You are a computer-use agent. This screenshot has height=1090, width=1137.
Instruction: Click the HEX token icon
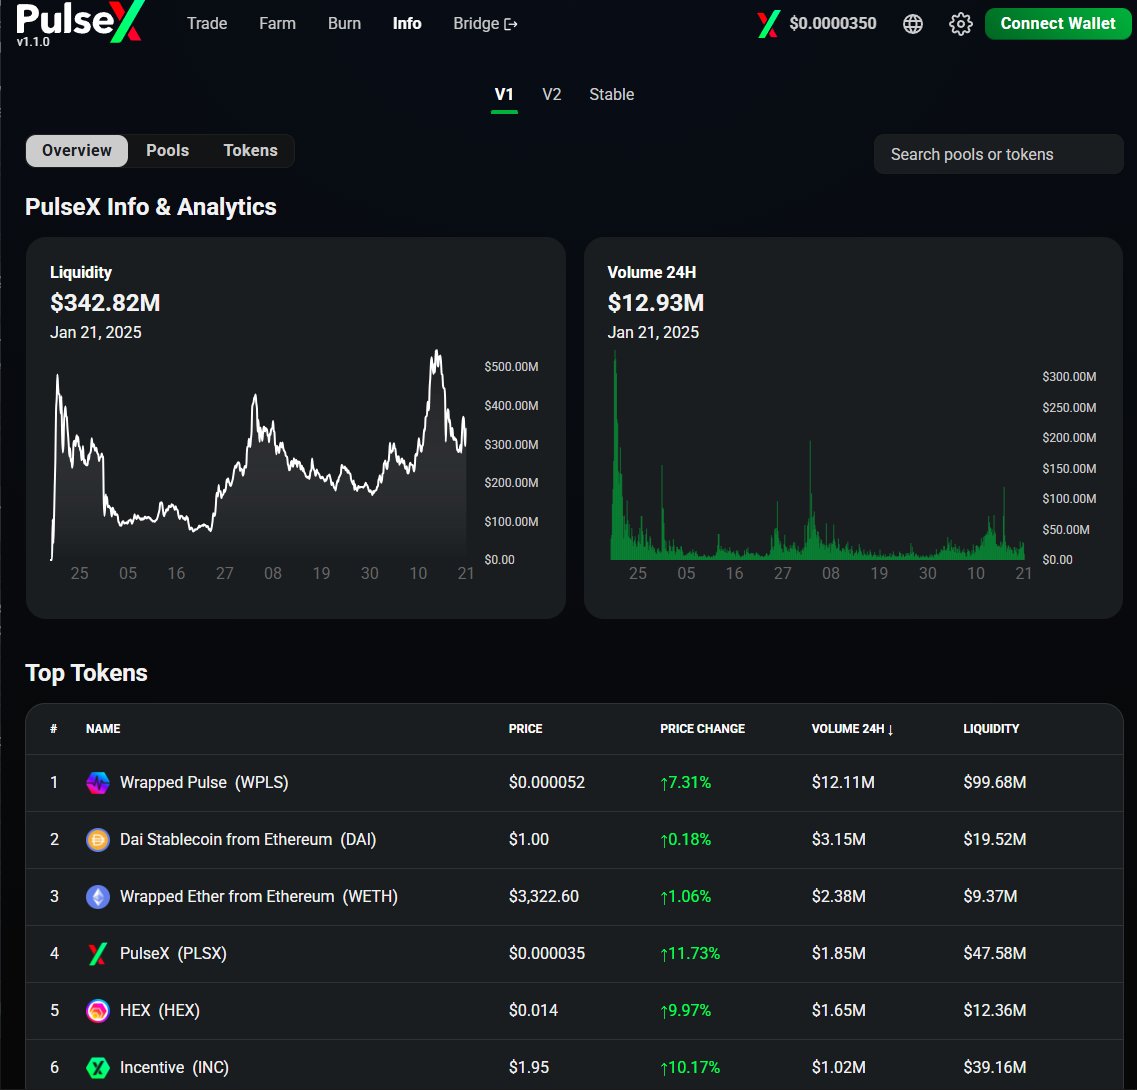(x=98, y=1010)
